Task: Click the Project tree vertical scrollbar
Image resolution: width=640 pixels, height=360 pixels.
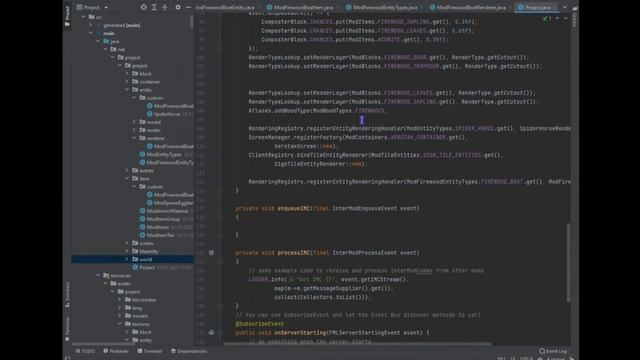Action: [191, 21]
